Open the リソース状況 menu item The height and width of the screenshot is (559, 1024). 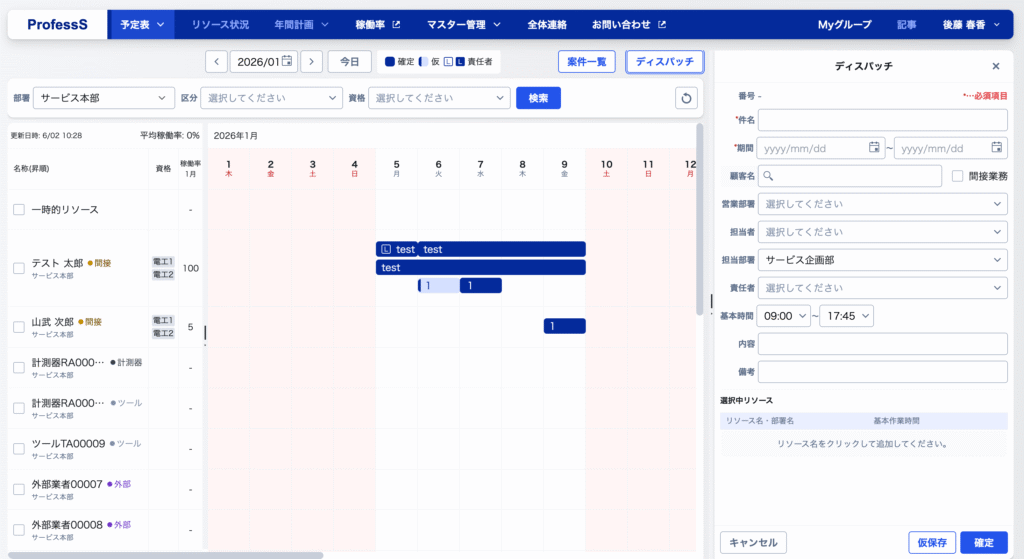[x=220, y=25]
